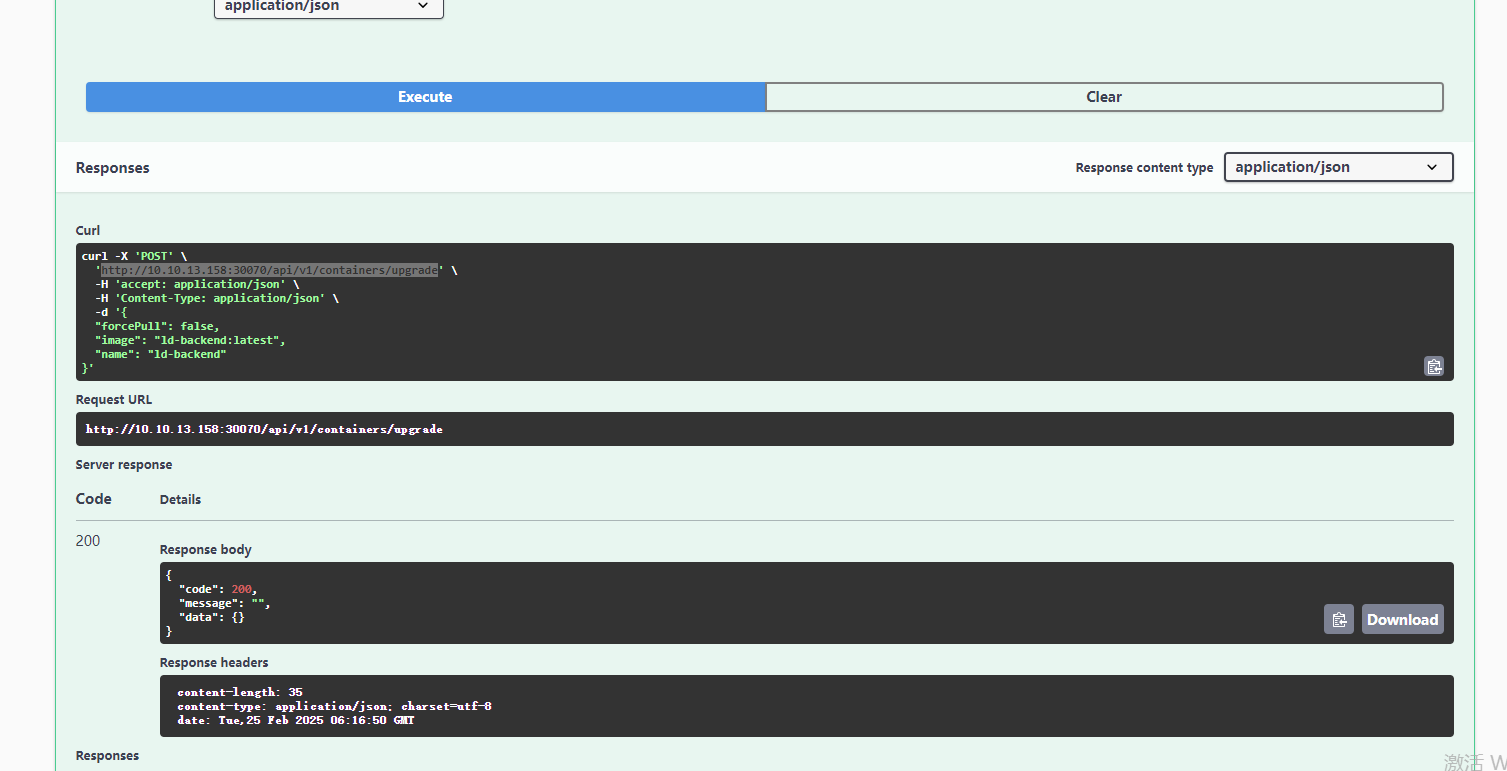Image resolution: width=1507 pixels, height=771 pixels.
Task: Click the content-length: 35 header
Action: 240,692
